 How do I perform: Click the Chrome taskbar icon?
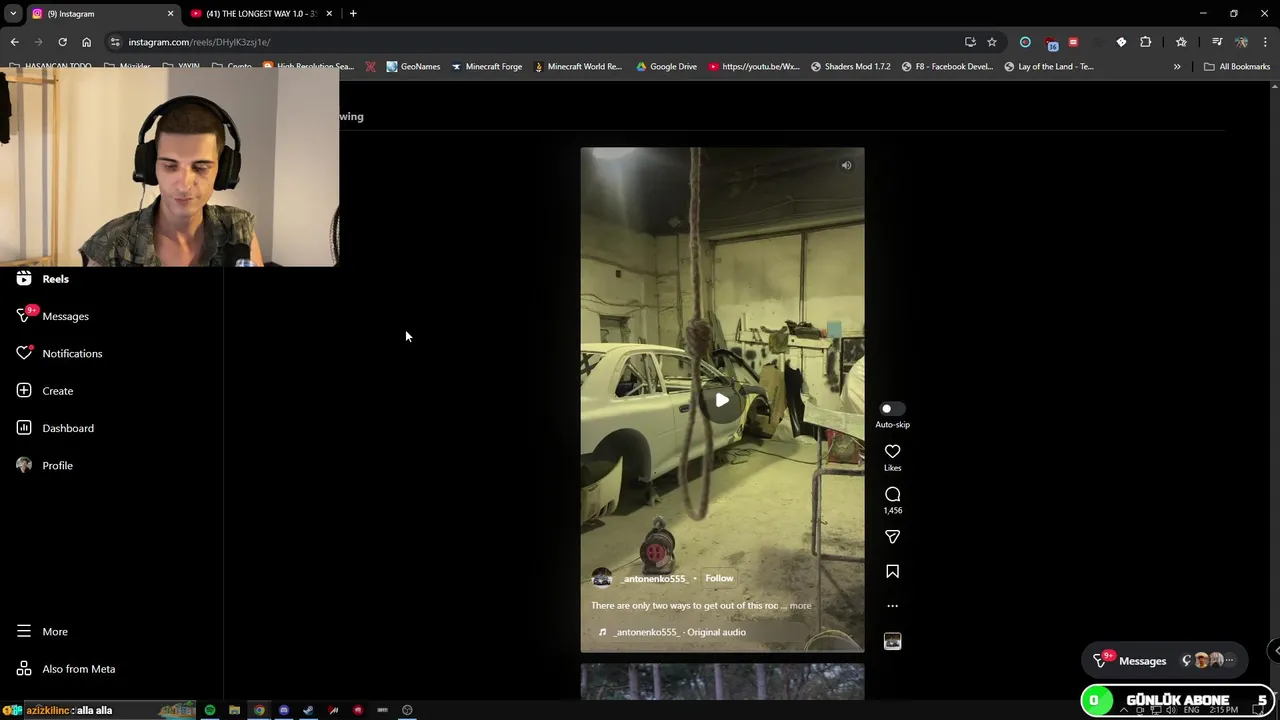pos(259,710)
